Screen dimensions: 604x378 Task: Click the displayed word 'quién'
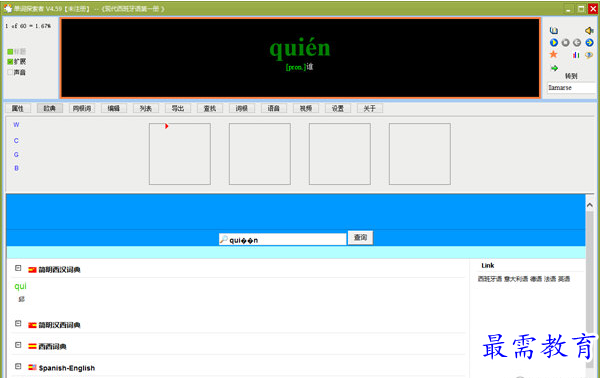click(x=300, y=49)
